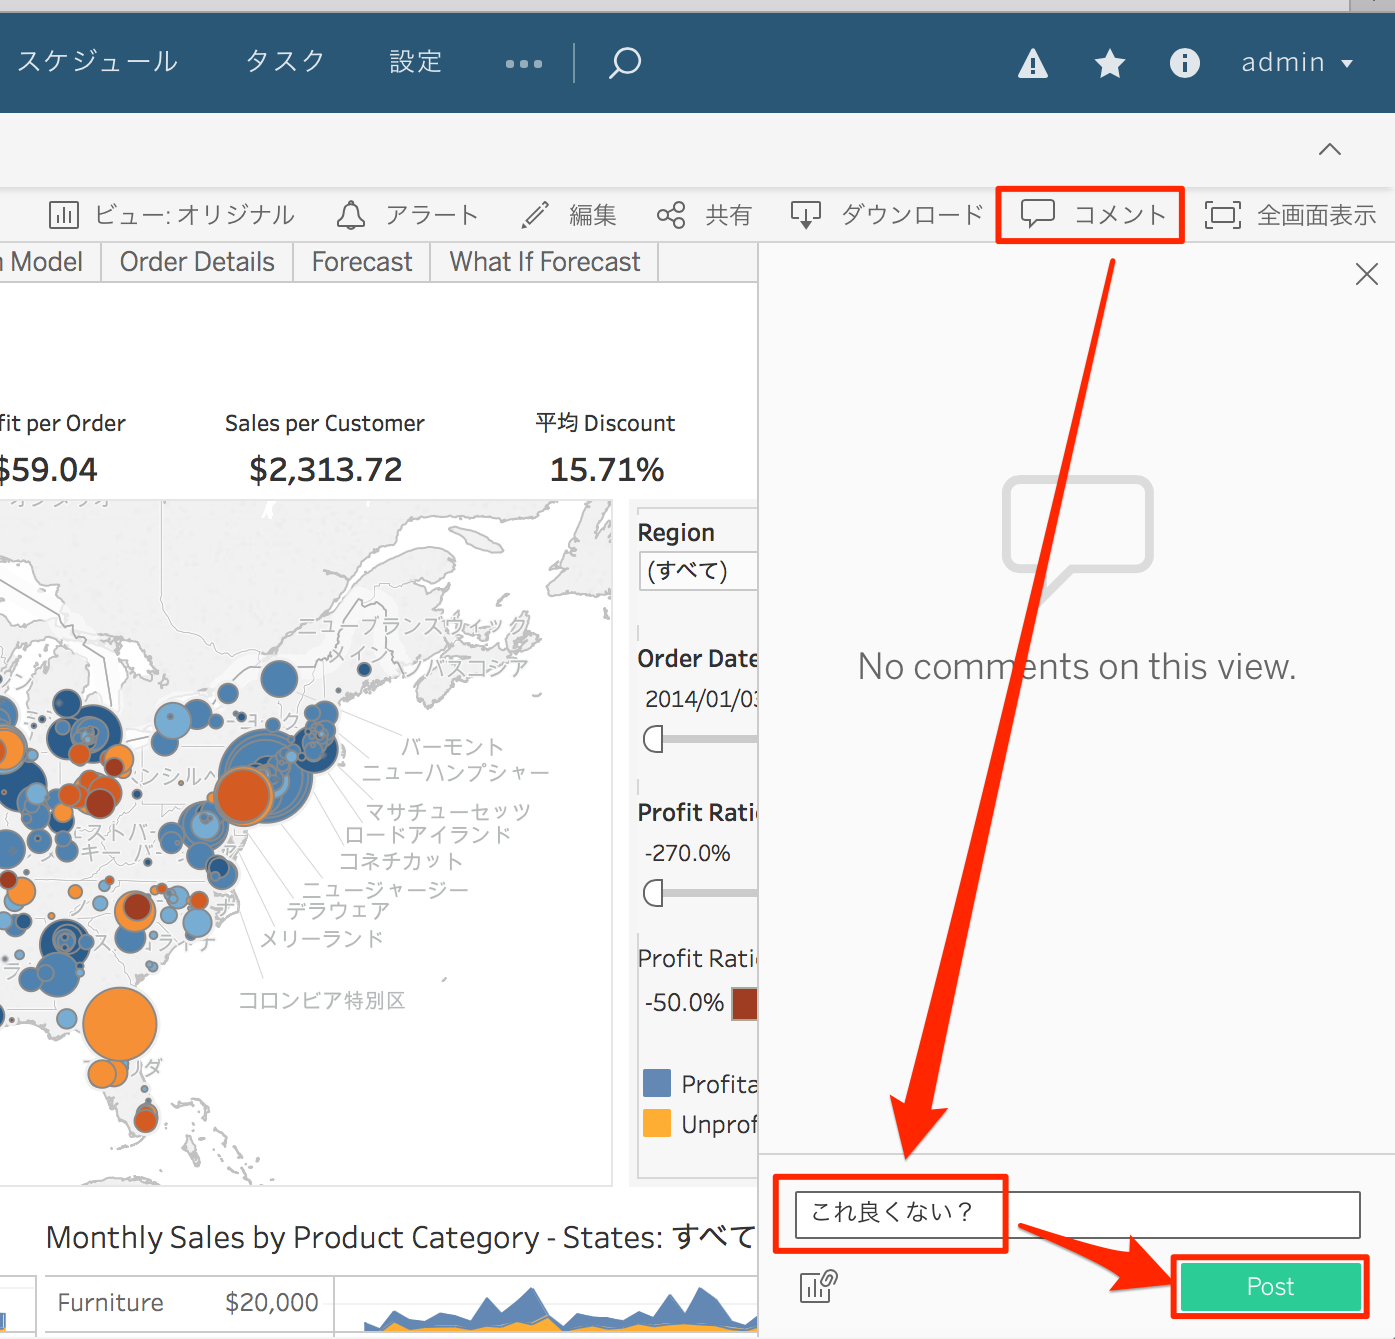Toggle the favorite star for this view

point(1109,63)
